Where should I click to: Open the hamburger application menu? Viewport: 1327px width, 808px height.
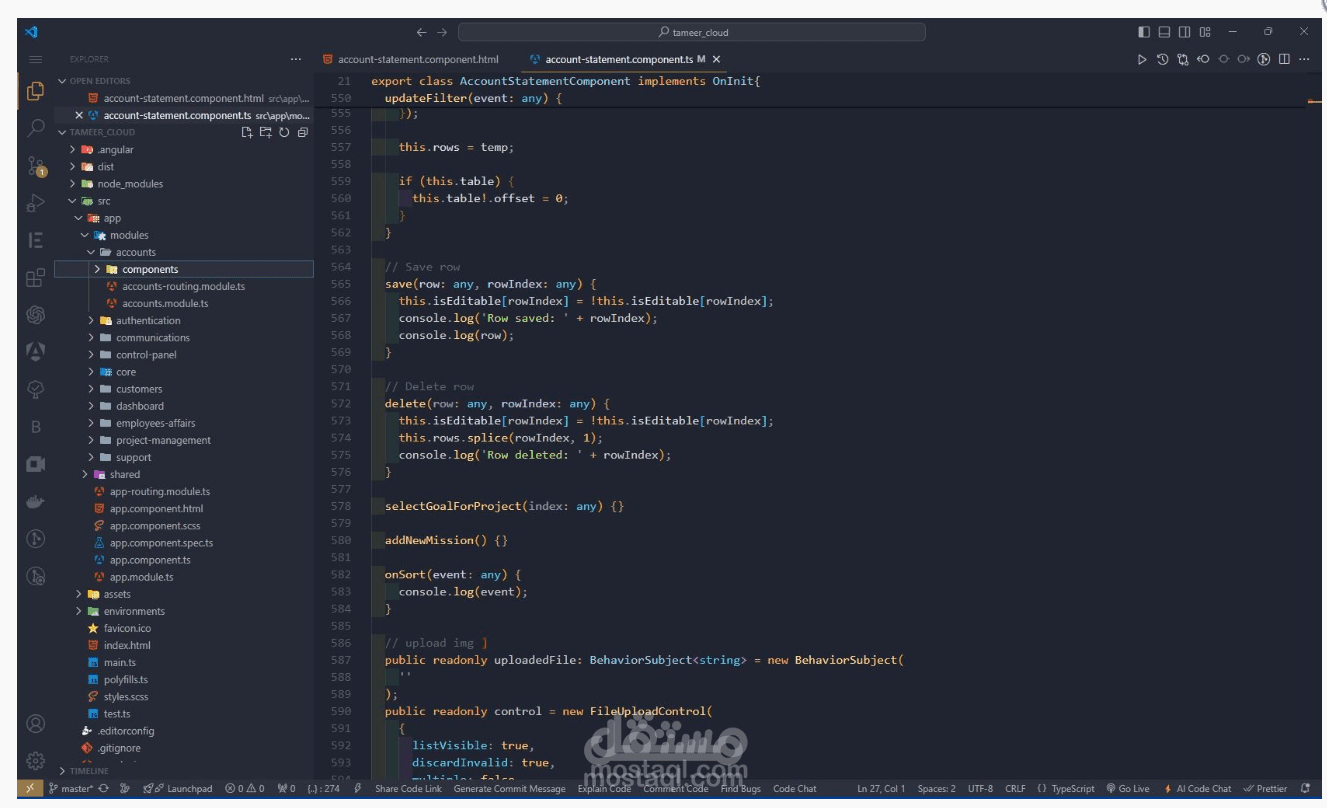[x=35, y=59]
